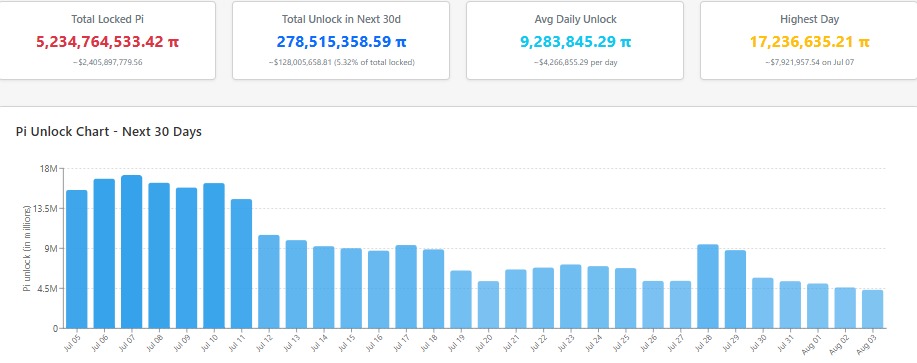Click the Jul 24 bar
Viewport: 917px width, 363px height.
click(x=599, y=297)
